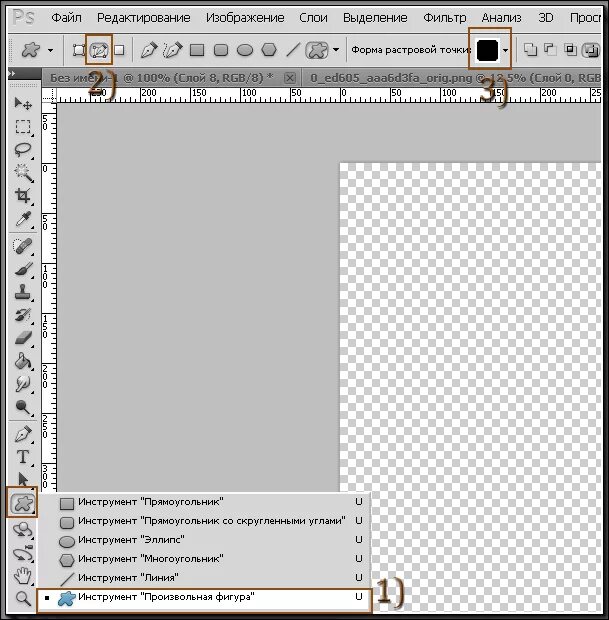Open the Выделение menu
609x620 pixels.
click(x=375, y=18)
